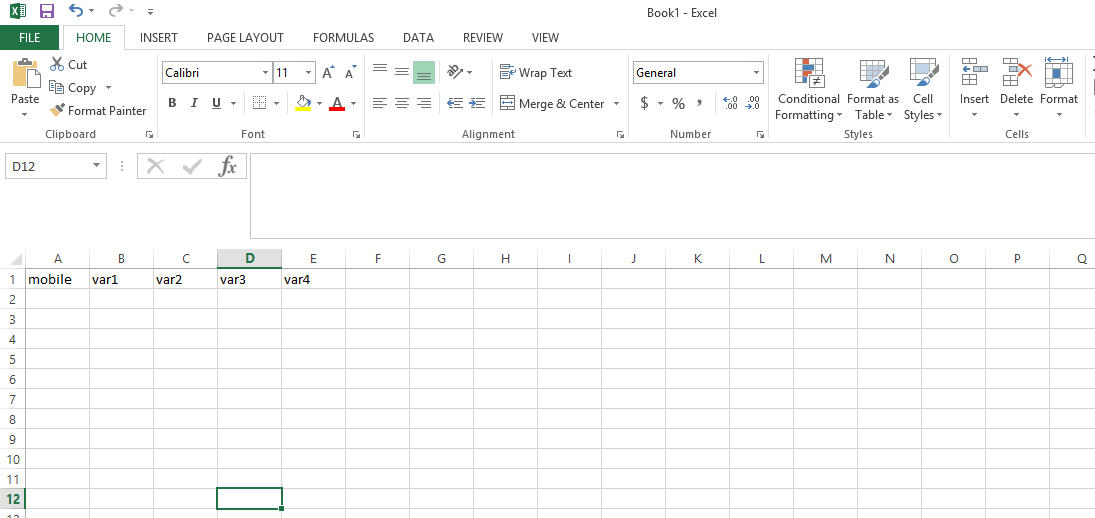Open the fill color dropdown arrow
This screenshot has width=1095, height=518.
pyautogui.click(x=319, y=103)
